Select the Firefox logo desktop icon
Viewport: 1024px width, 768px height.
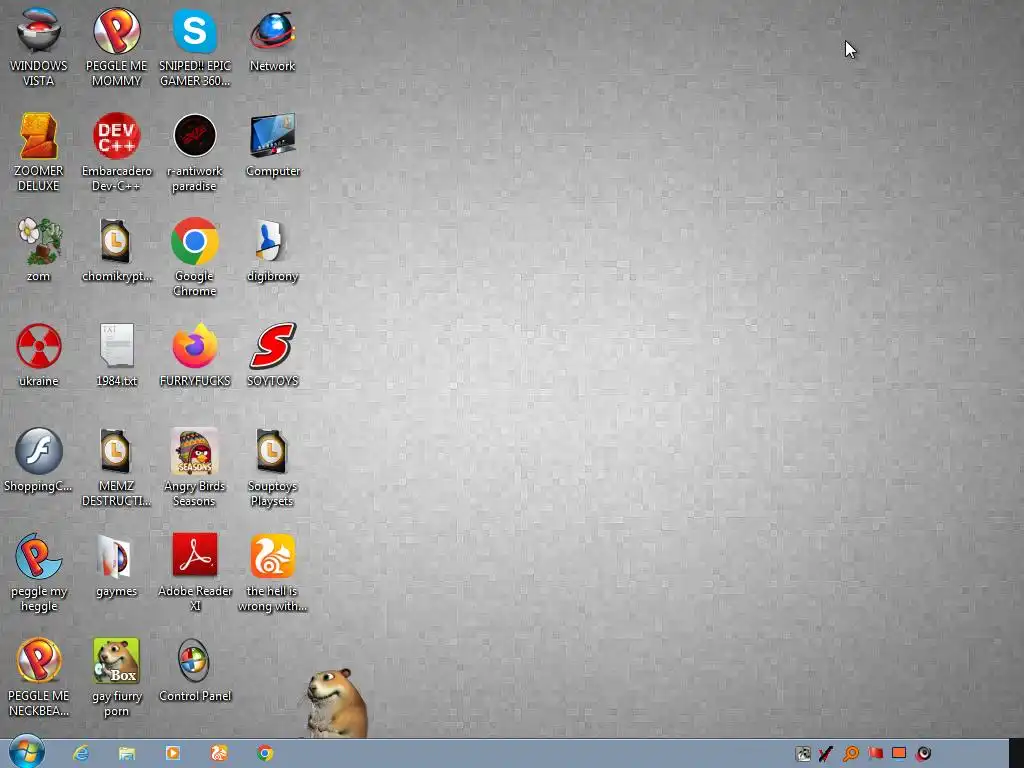point(195,355)
